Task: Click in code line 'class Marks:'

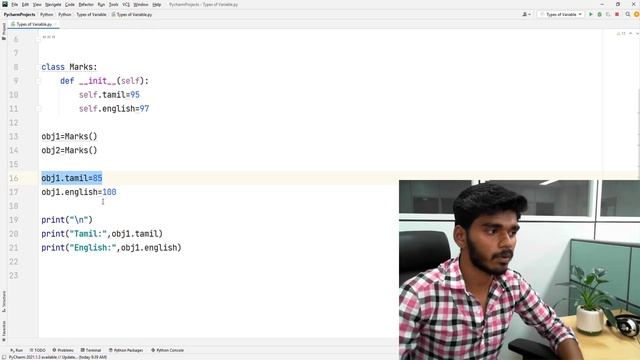Action: (69, 67)
